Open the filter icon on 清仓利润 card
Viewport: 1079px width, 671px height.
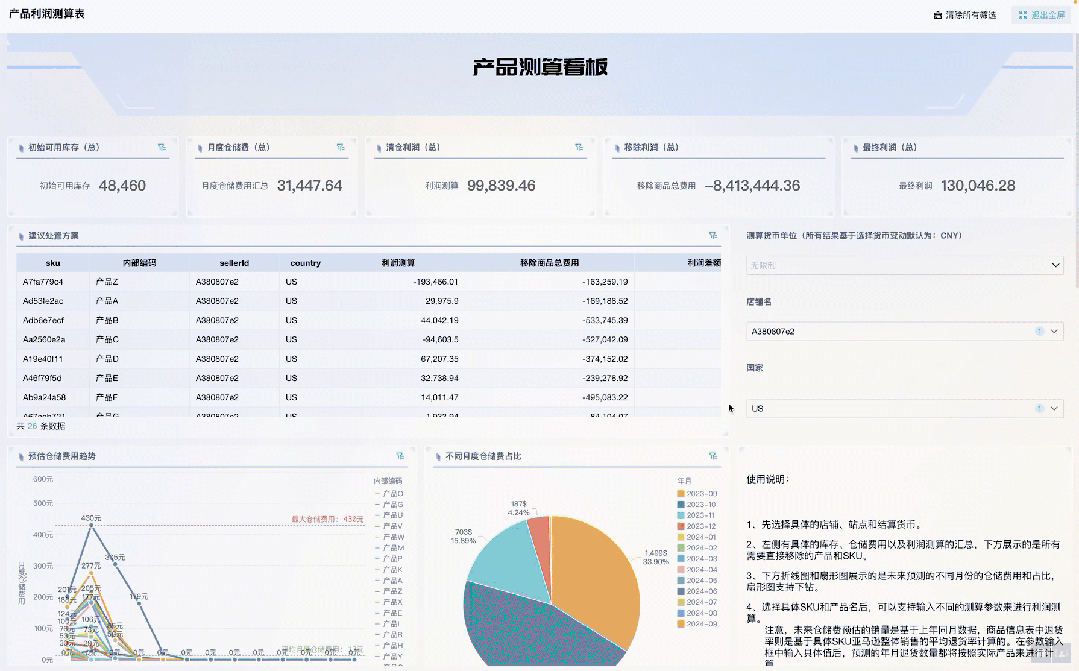pos(577,146)
